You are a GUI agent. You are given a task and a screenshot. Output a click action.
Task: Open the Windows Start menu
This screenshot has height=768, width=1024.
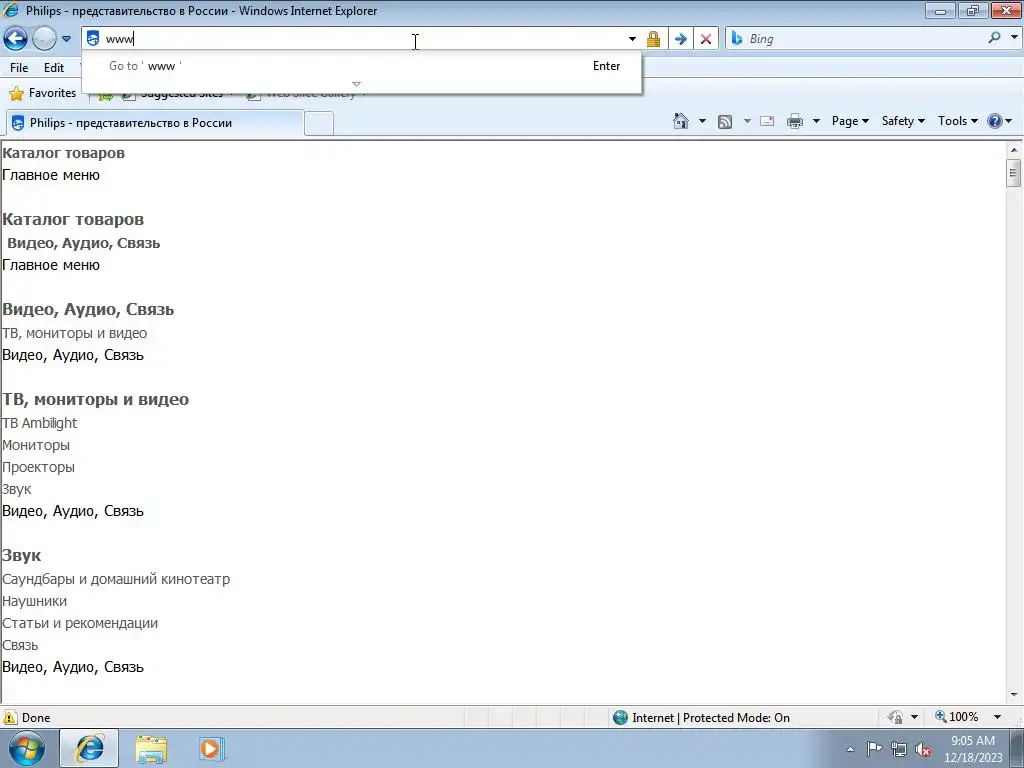(26, 748)
